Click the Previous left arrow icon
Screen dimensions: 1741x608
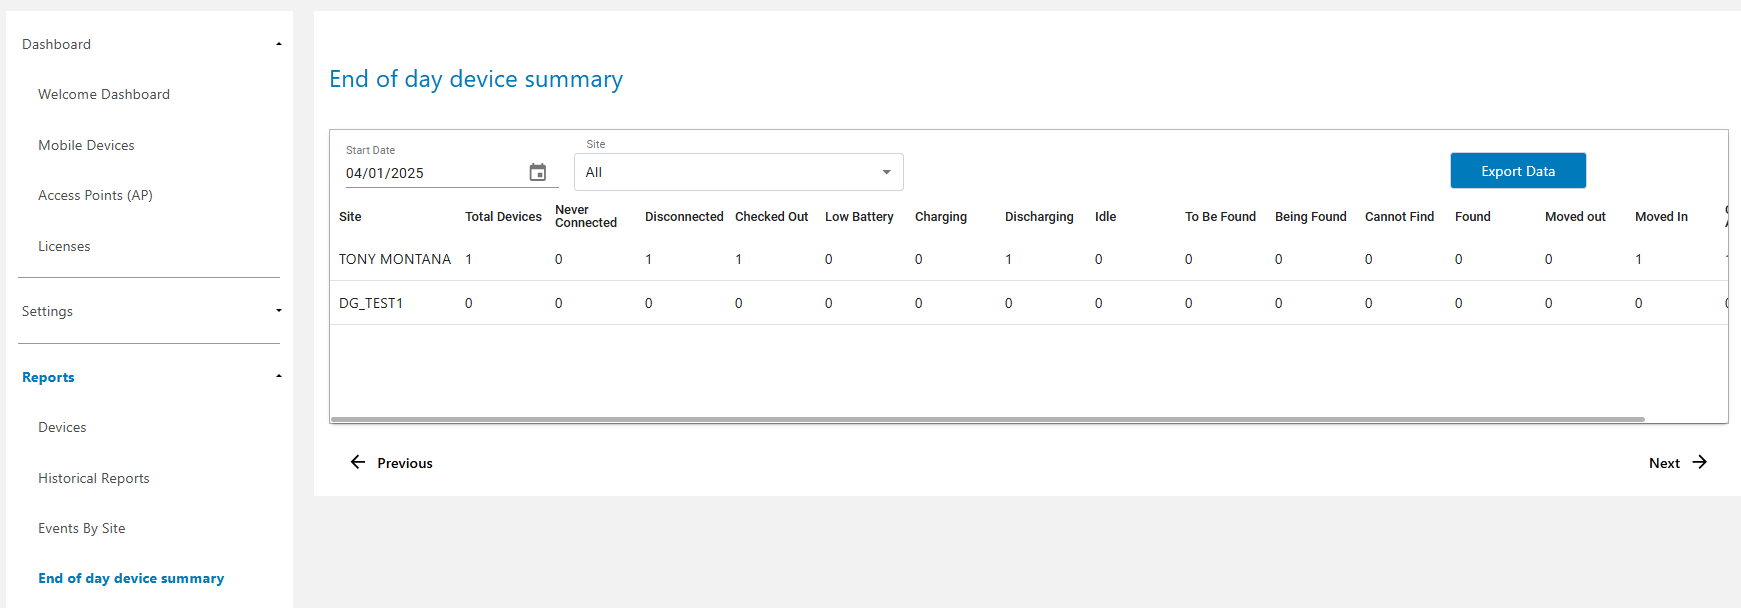pos(358,462)
